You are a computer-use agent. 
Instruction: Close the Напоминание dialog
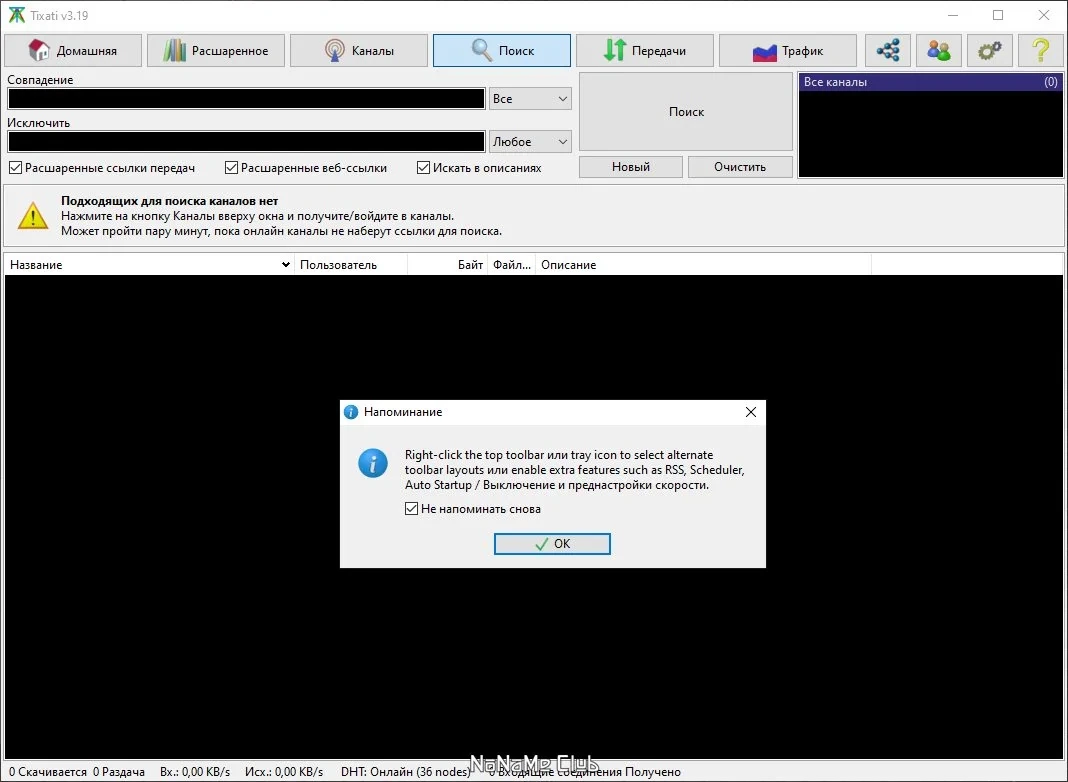[x=751, y=412]
